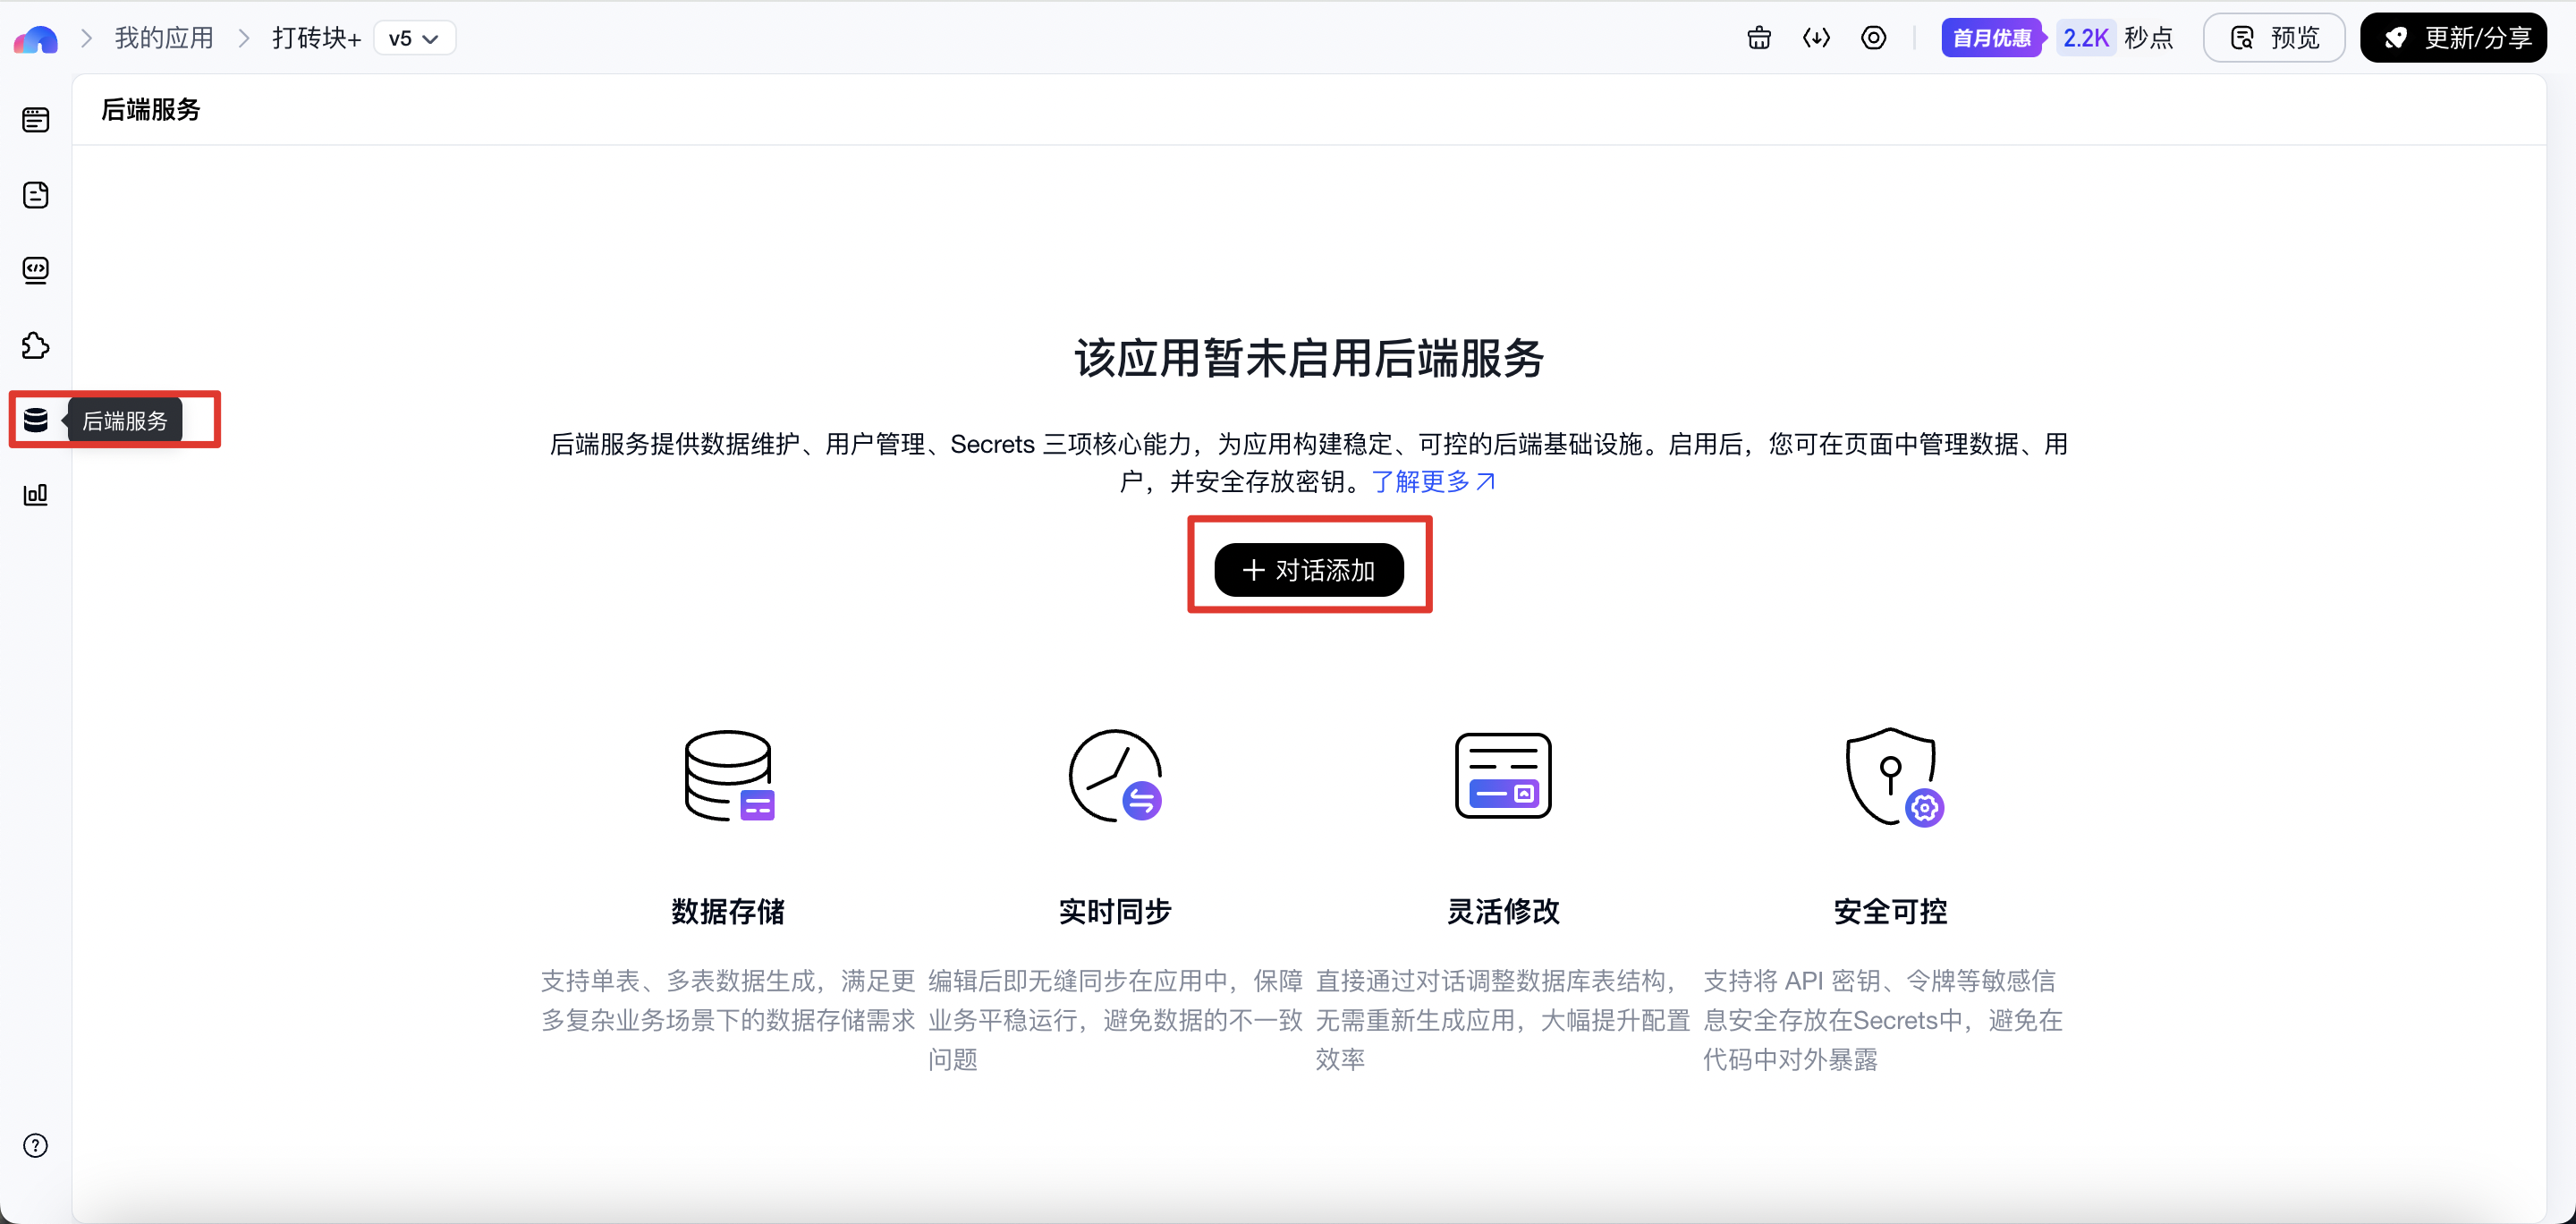This screenshot has width=2576, height=1224.
Task: Expand the v5 version dropdown
Action: (x=414, y=39)
